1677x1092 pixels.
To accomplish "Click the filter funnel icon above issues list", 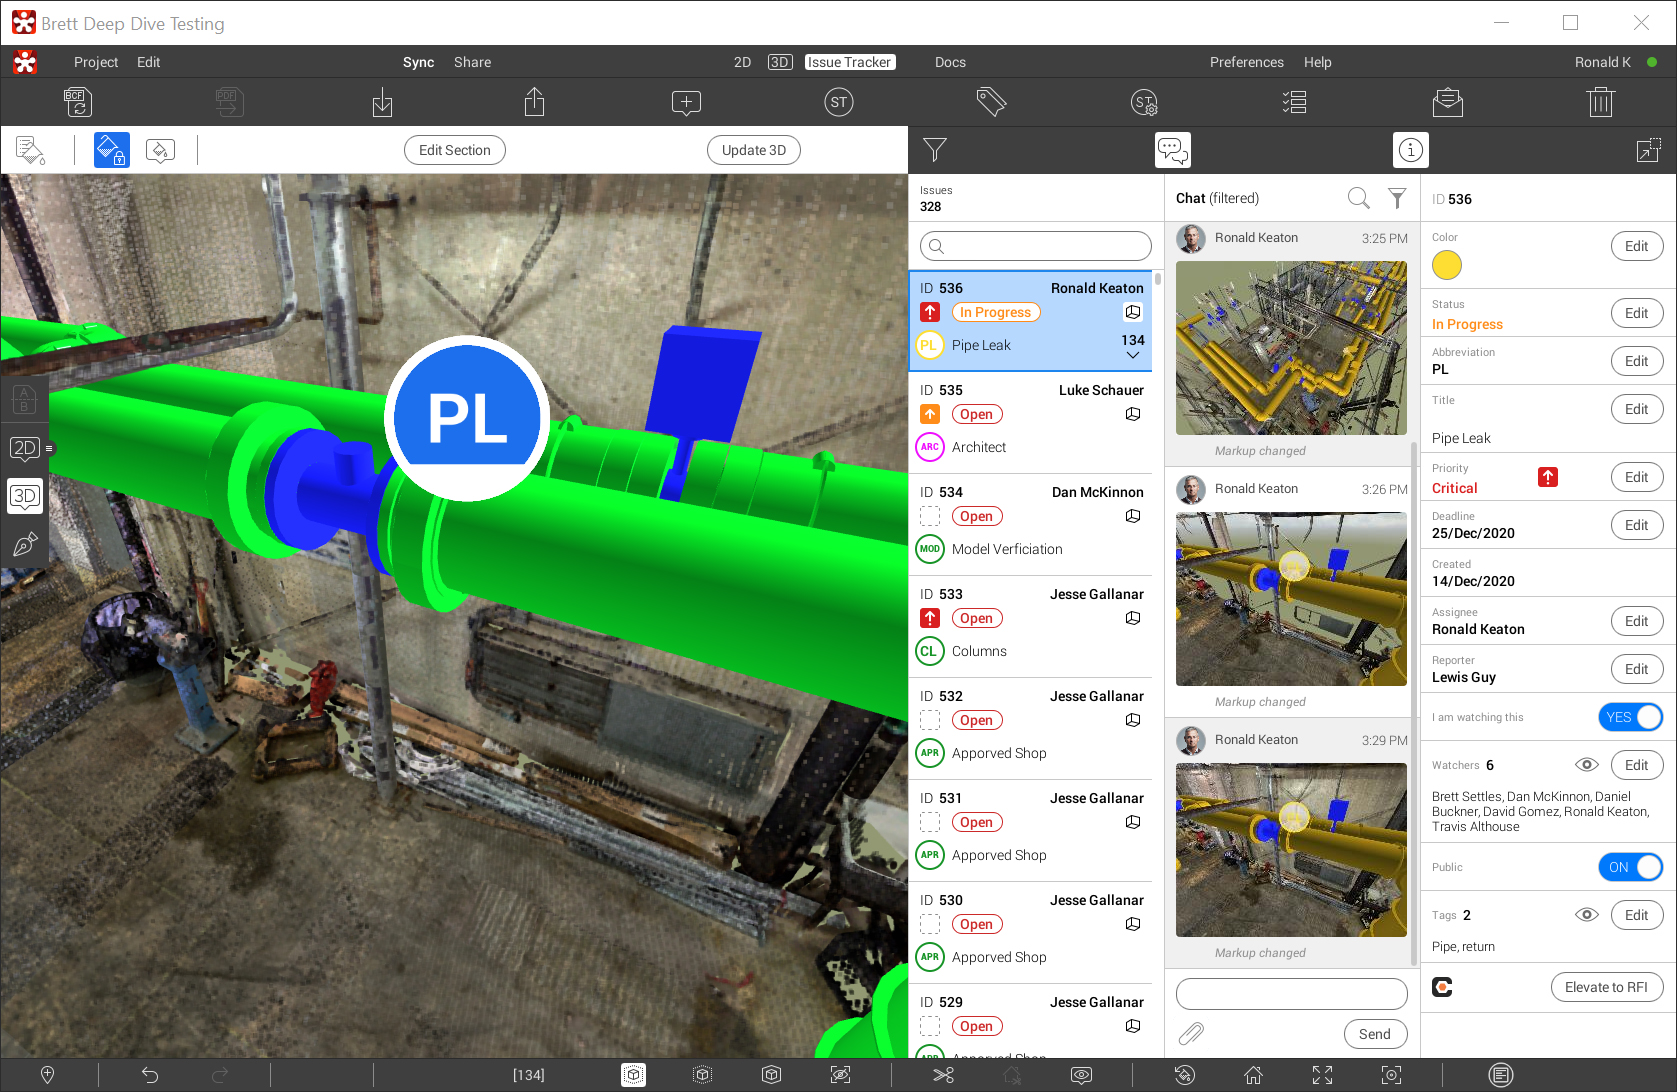I will pyautogui.click(x=934, y=150).
